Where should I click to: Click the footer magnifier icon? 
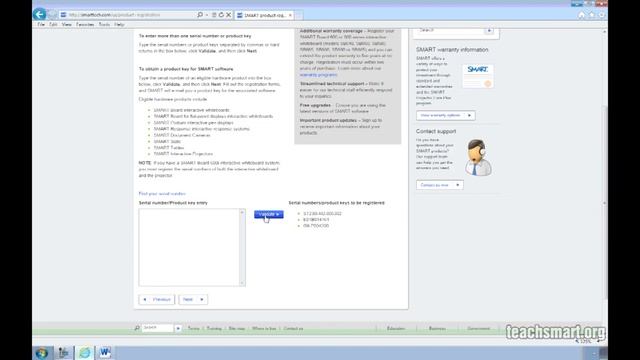(137, 328)
